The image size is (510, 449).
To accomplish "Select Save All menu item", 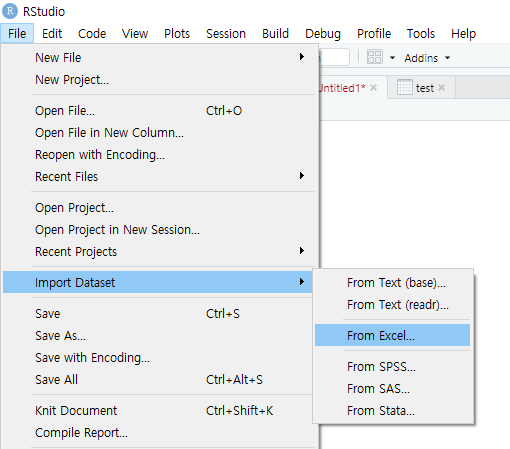I will [158, 379].
